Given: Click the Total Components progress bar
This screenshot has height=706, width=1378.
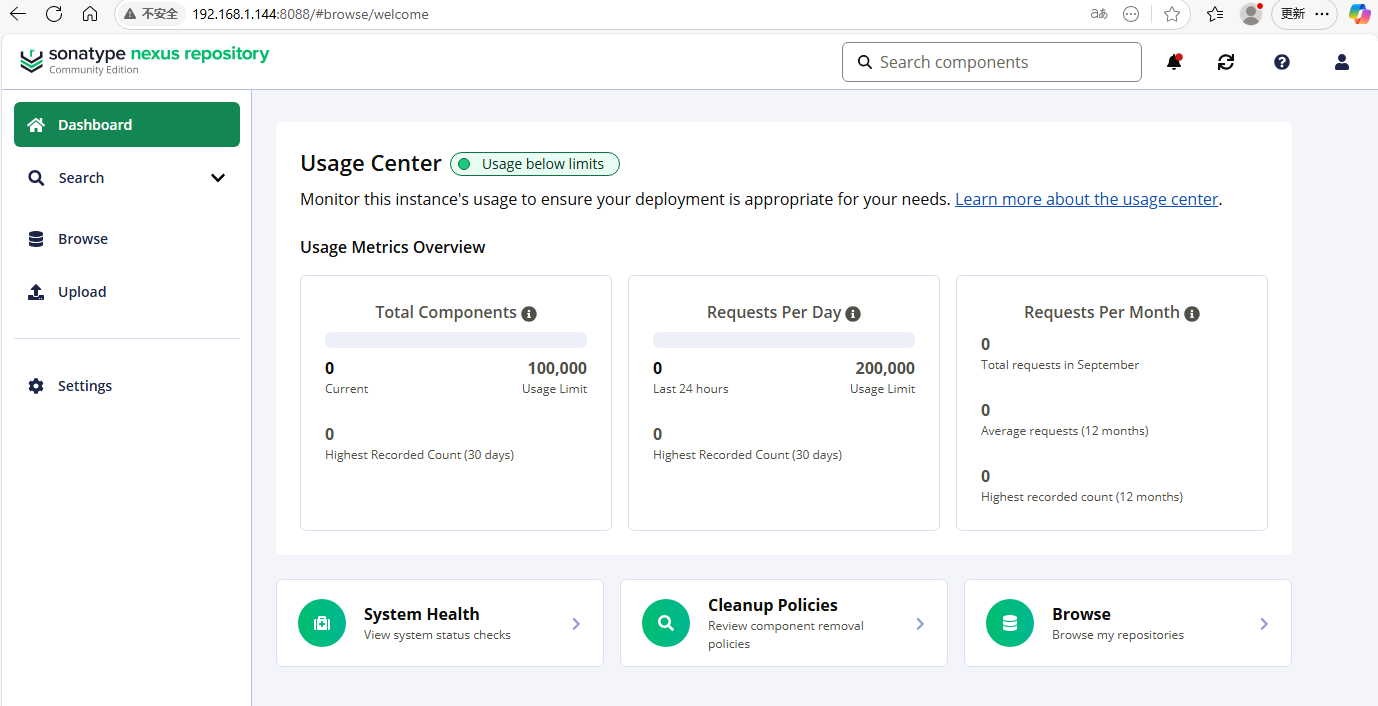Looking at the screenshot, I should [x=456, y=340].
